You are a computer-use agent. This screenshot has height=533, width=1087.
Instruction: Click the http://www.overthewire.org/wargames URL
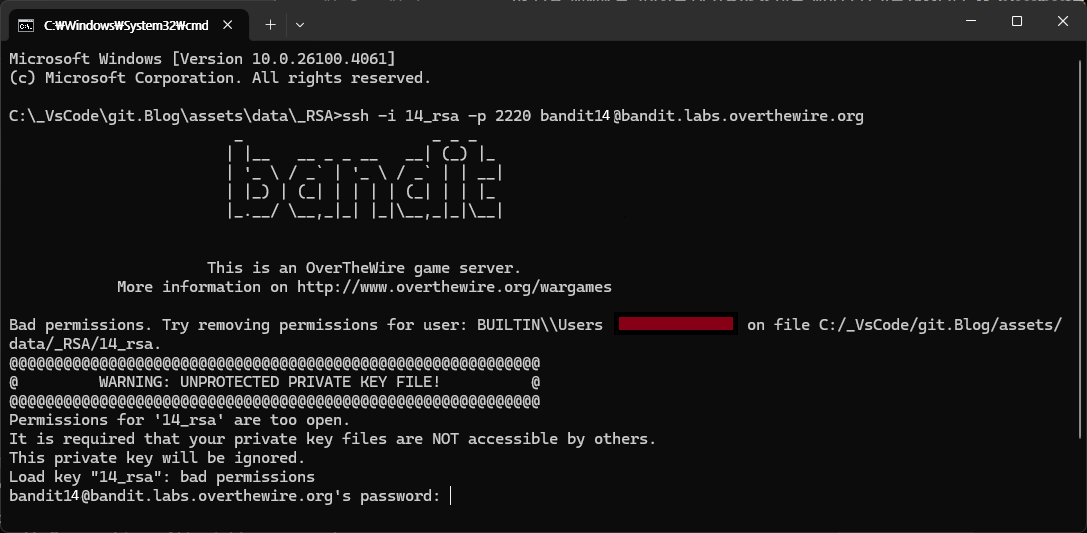tap(454, 287)
